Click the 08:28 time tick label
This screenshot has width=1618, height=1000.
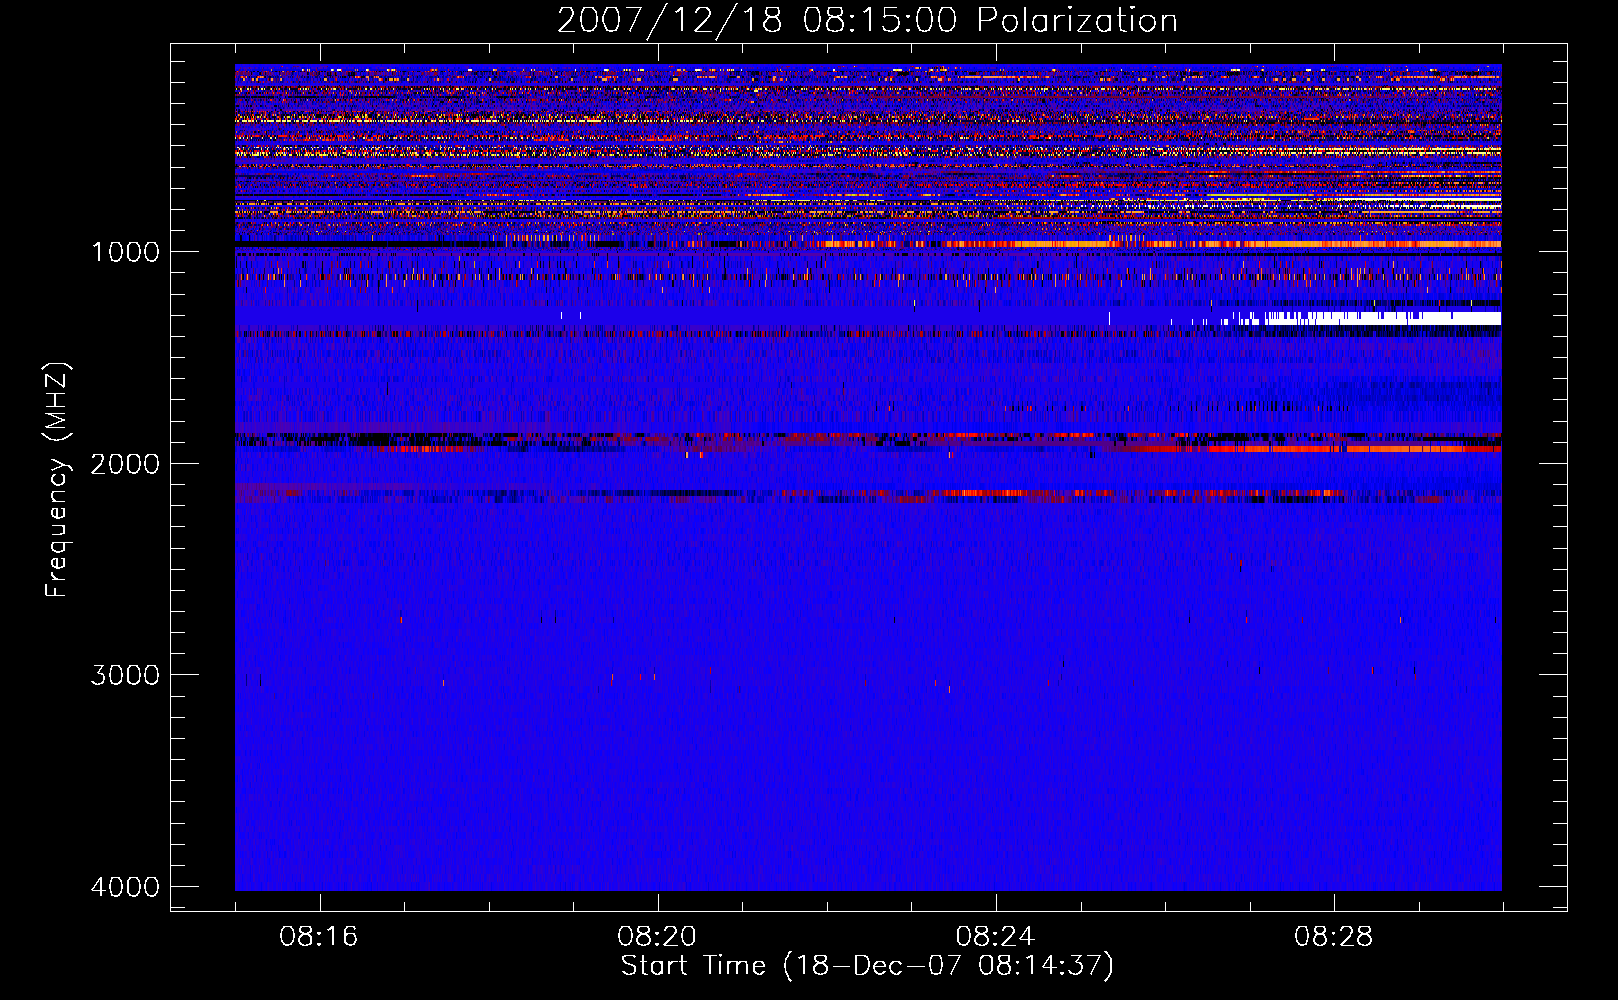(1333, 937)
